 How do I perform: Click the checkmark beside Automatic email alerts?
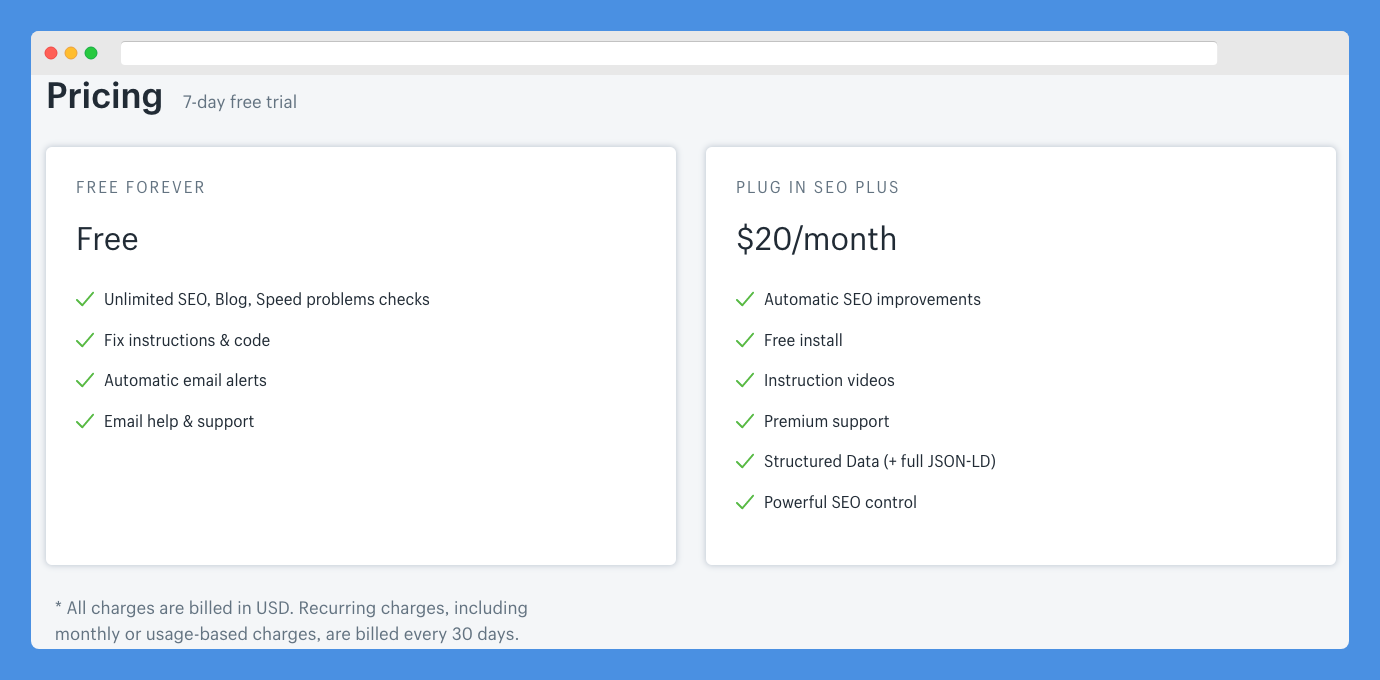(85, 380)
